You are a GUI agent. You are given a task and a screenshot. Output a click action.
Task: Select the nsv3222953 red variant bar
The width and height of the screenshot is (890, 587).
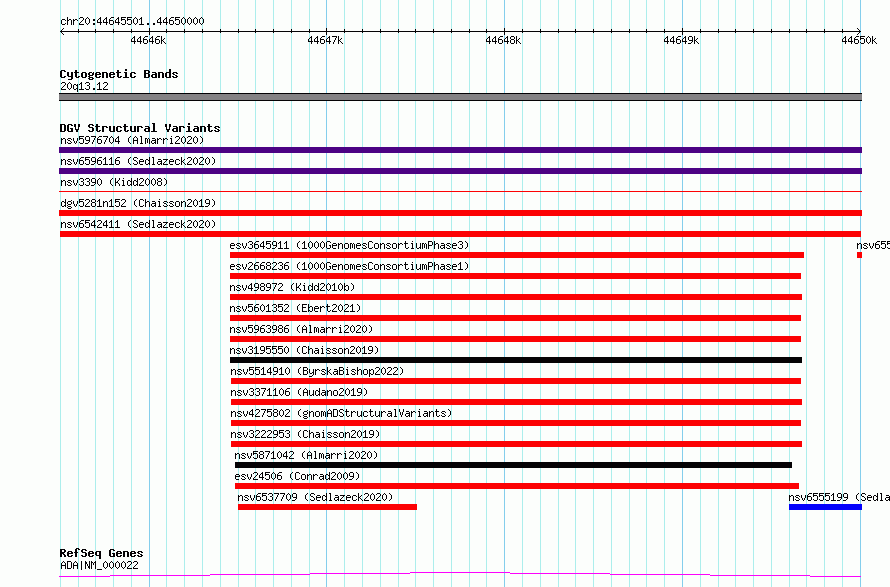pos(517,444)
